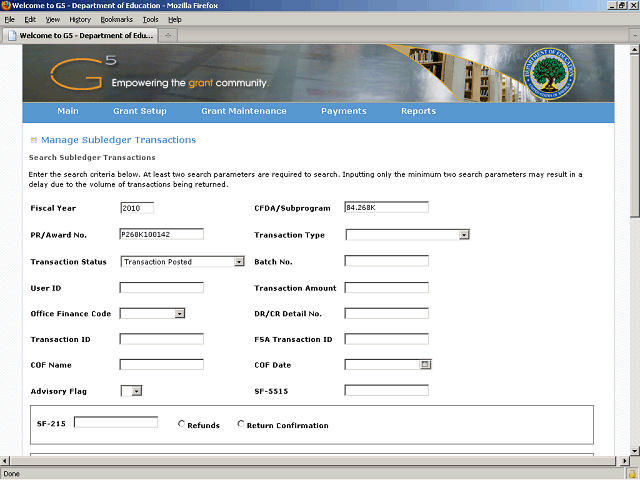Click the PR/Award No. input field
The image size is (640, 480).
click(162, 234)
